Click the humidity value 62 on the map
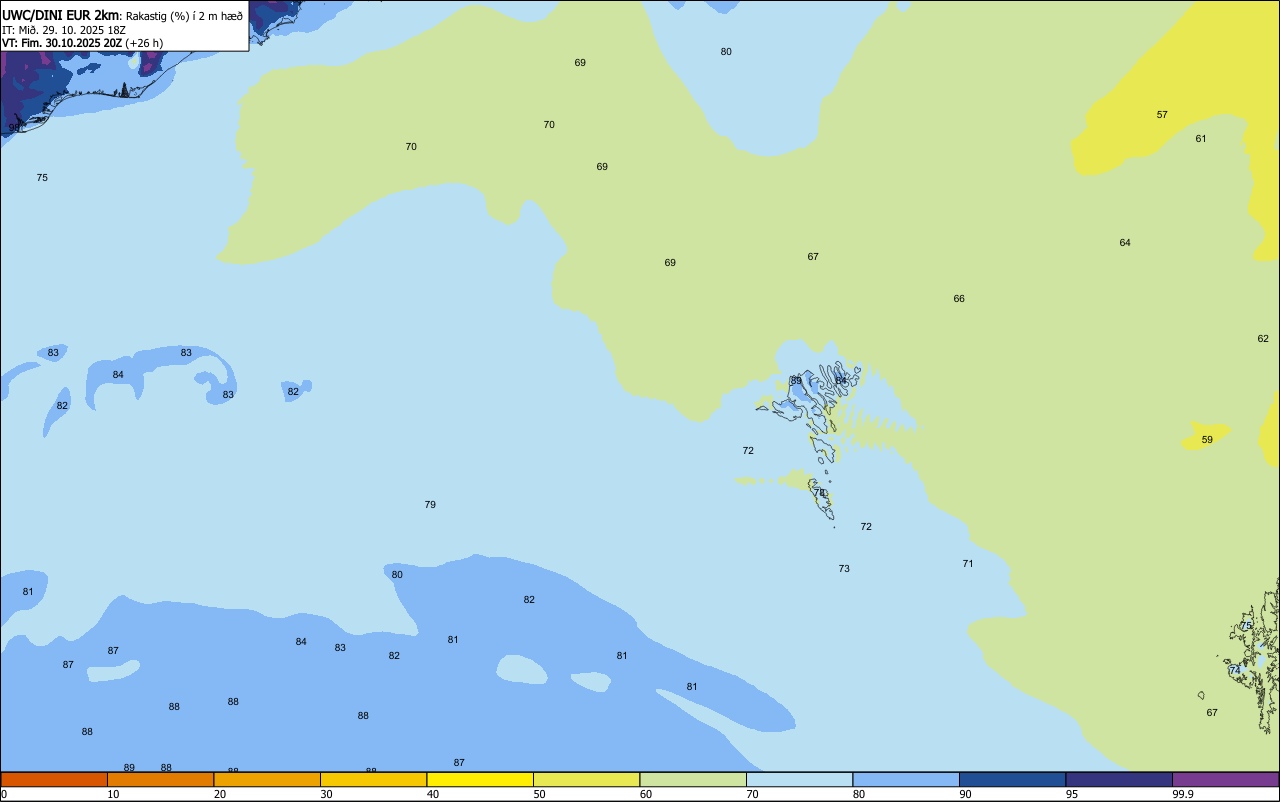Screen dimensions: 1280x802 click(x=1263, y=339)
